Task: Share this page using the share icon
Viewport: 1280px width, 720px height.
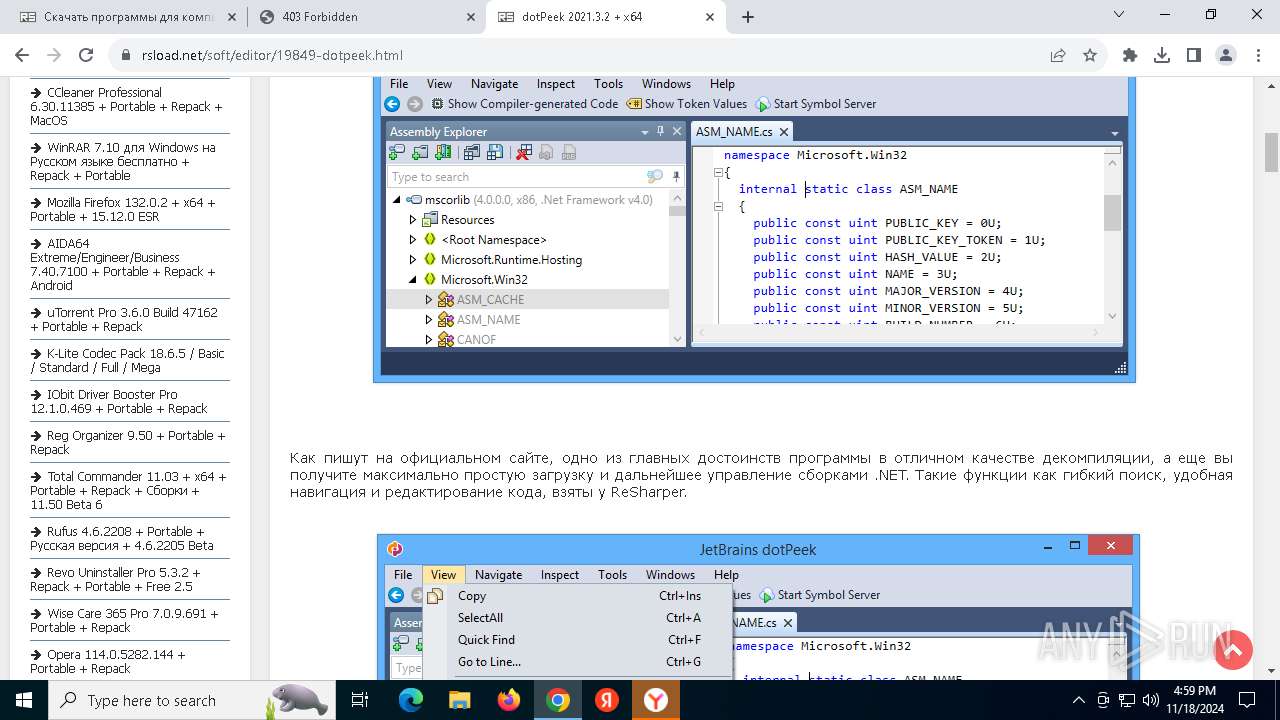Action: pyautogui.click(x=1058, y=56)
